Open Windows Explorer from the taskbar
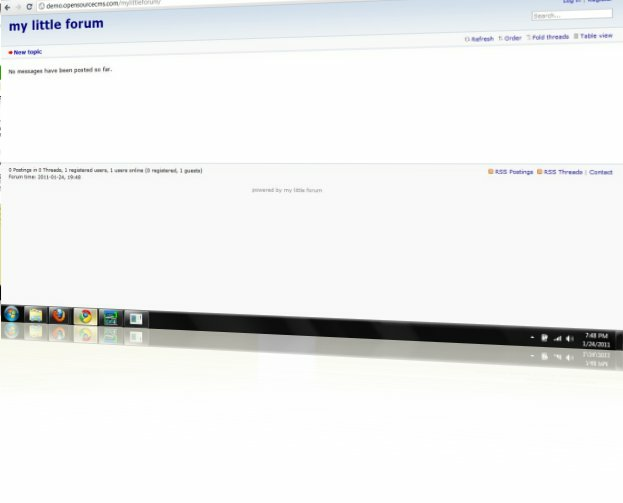Viewport: 623px width, 503px height. coord(36,316)
